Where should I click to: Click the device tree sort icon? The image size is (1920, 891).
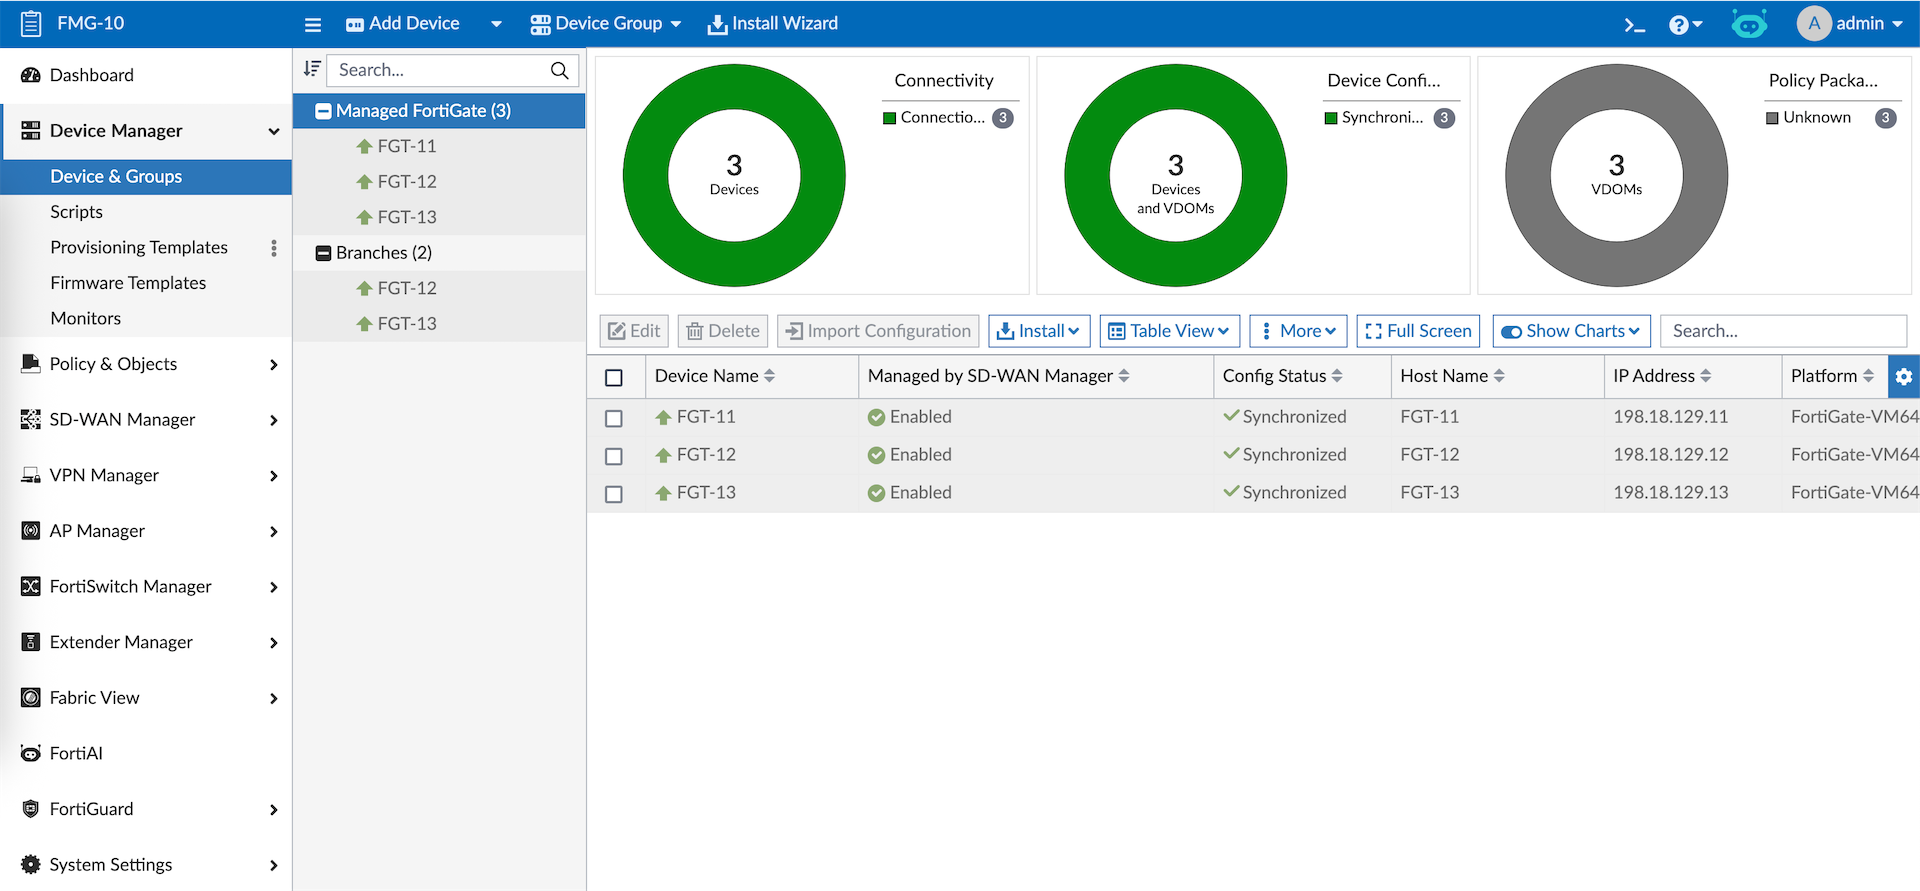coord(312,69)
